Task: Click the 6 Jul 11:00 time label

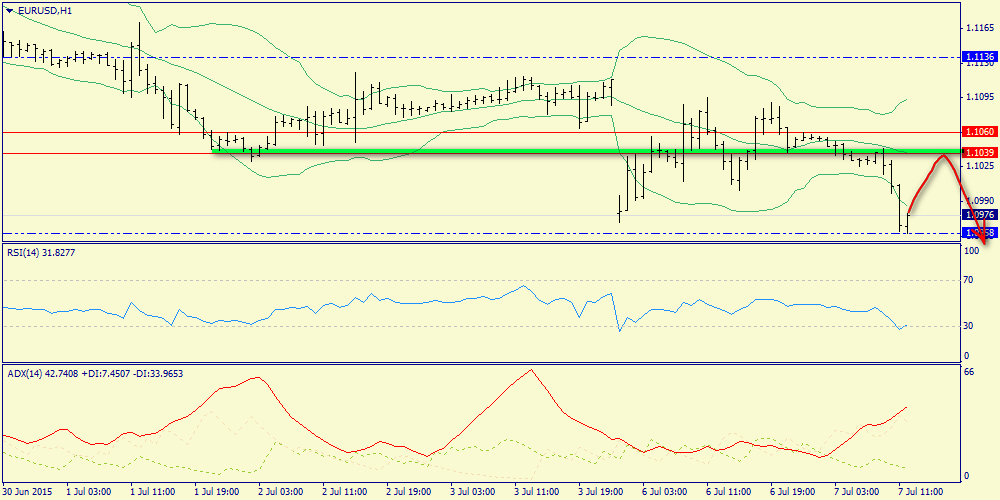Action: tap(730, 492)
